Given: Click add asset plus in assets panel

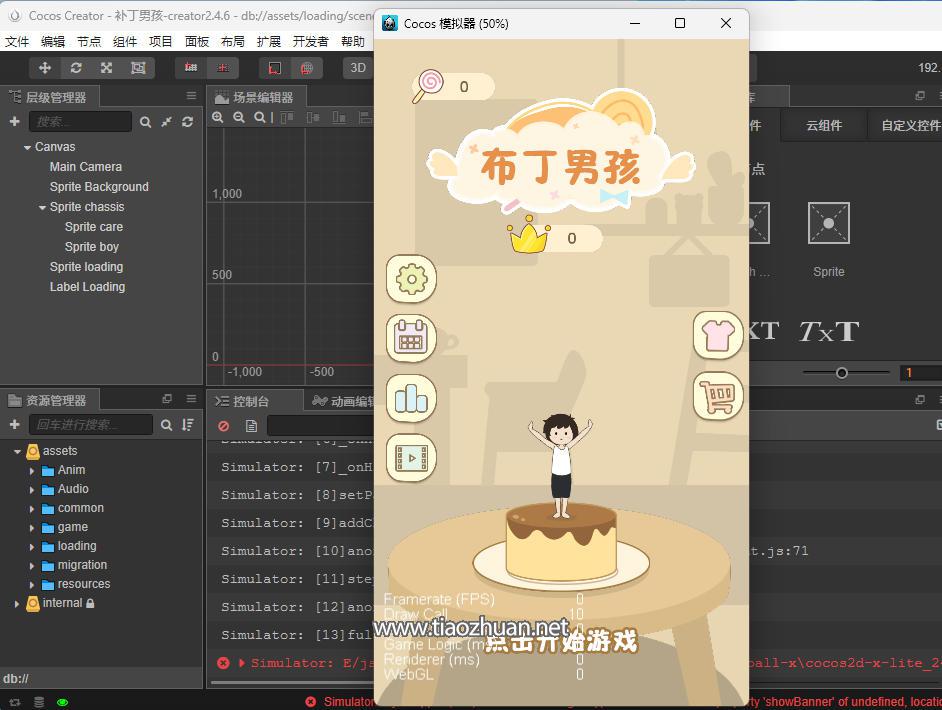Looking at the screenshot, I should click(x=14, y=425).
